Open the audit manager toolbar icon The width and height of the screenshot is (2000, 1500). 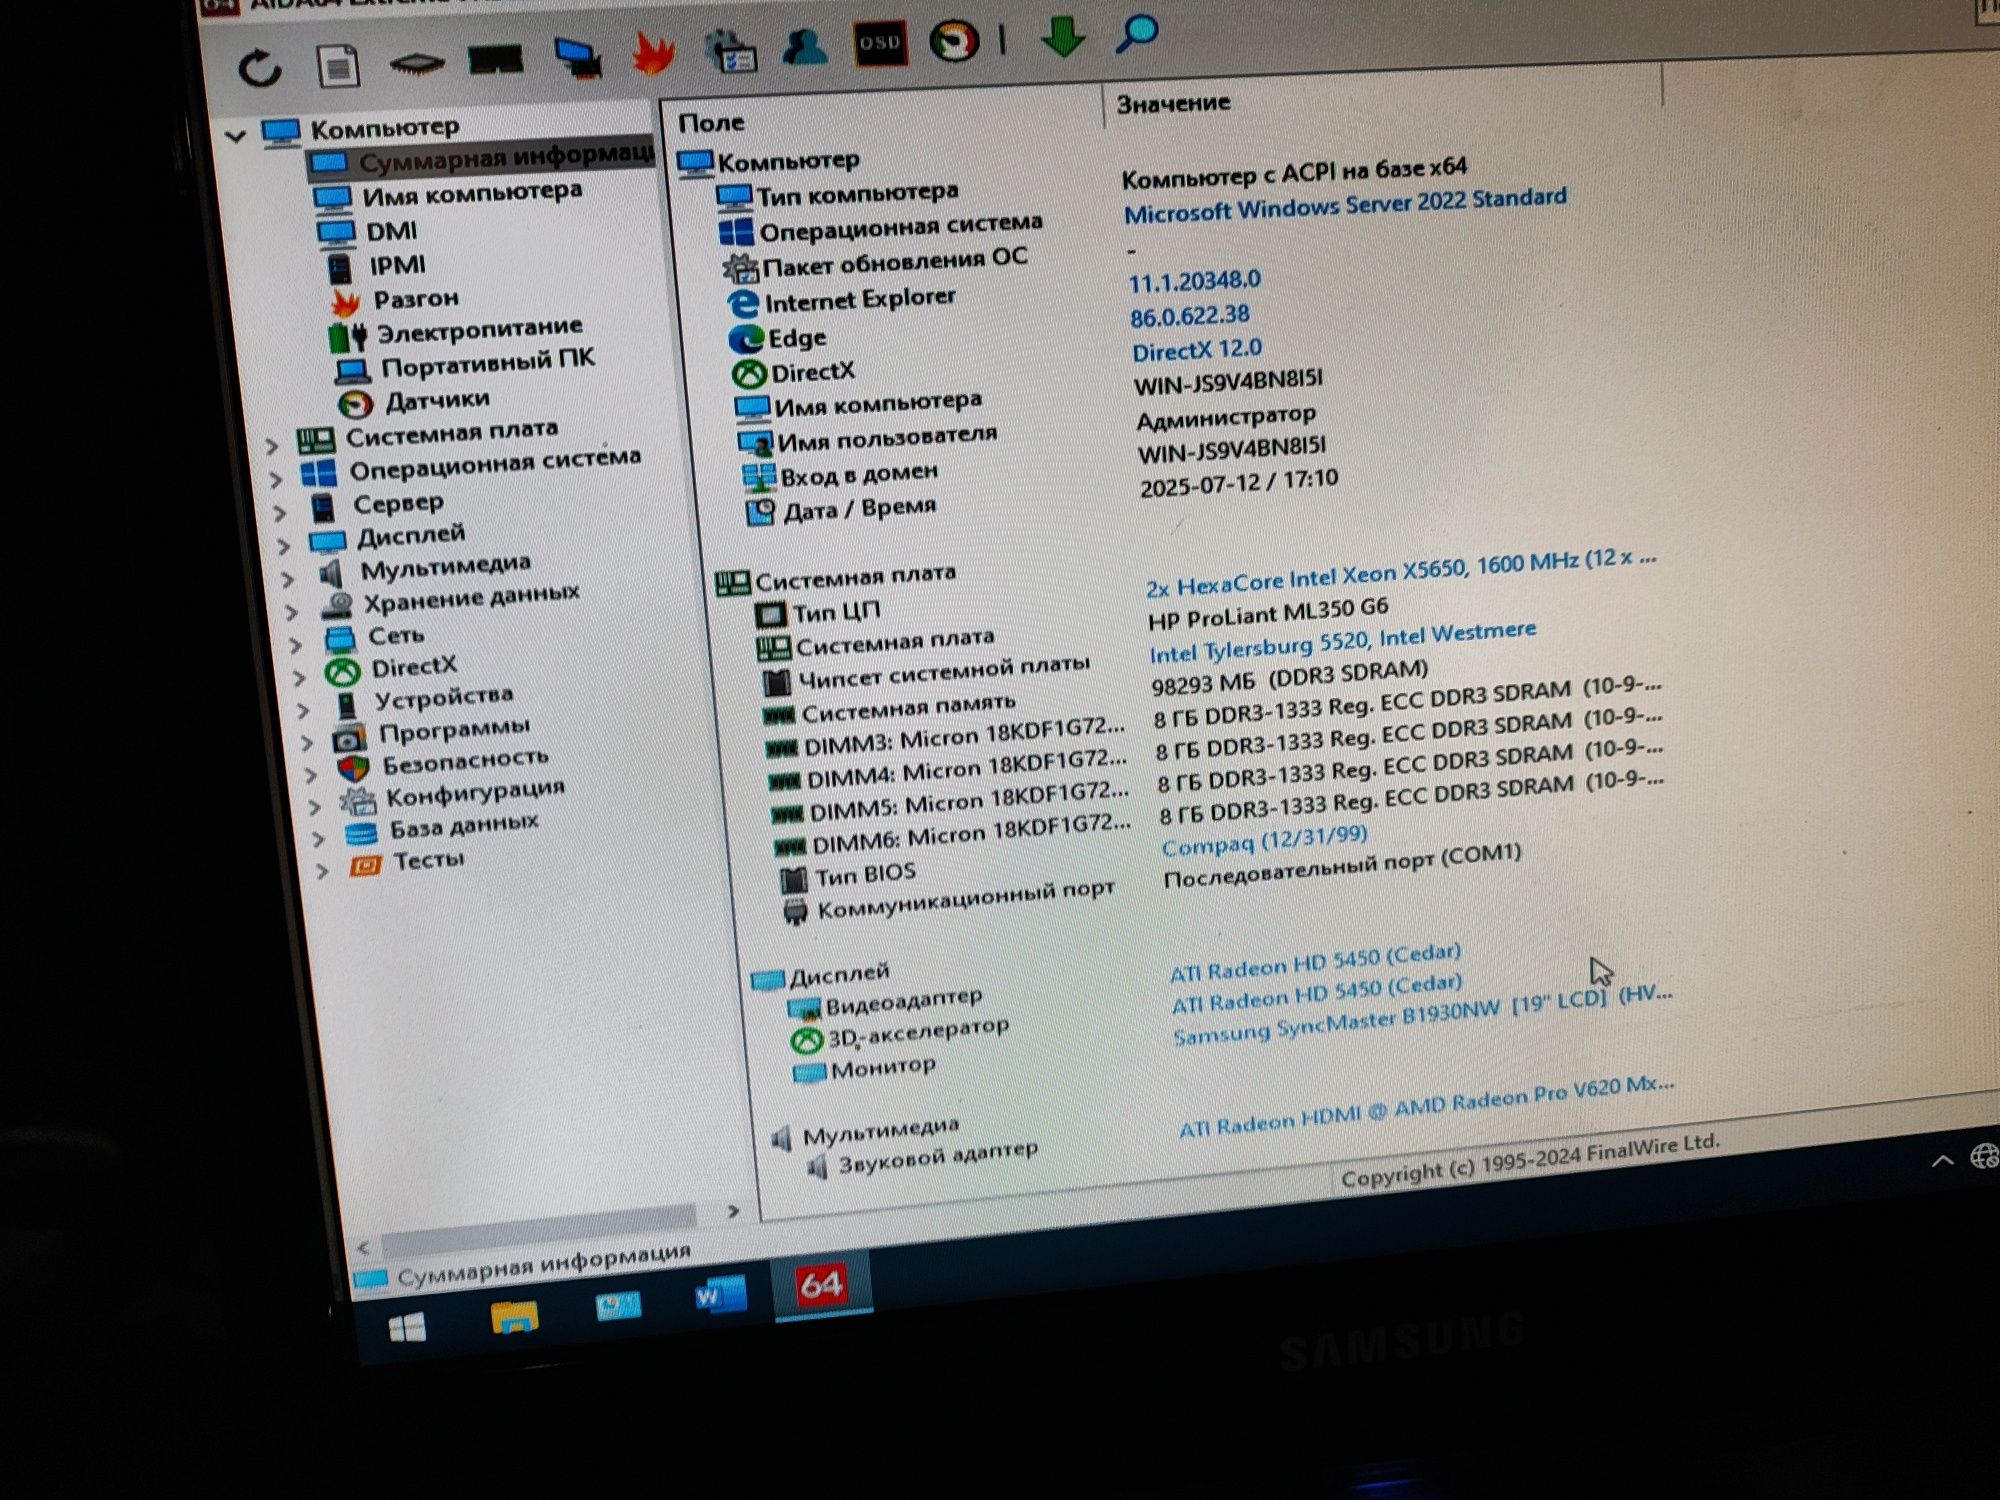(x=730, y=50)
